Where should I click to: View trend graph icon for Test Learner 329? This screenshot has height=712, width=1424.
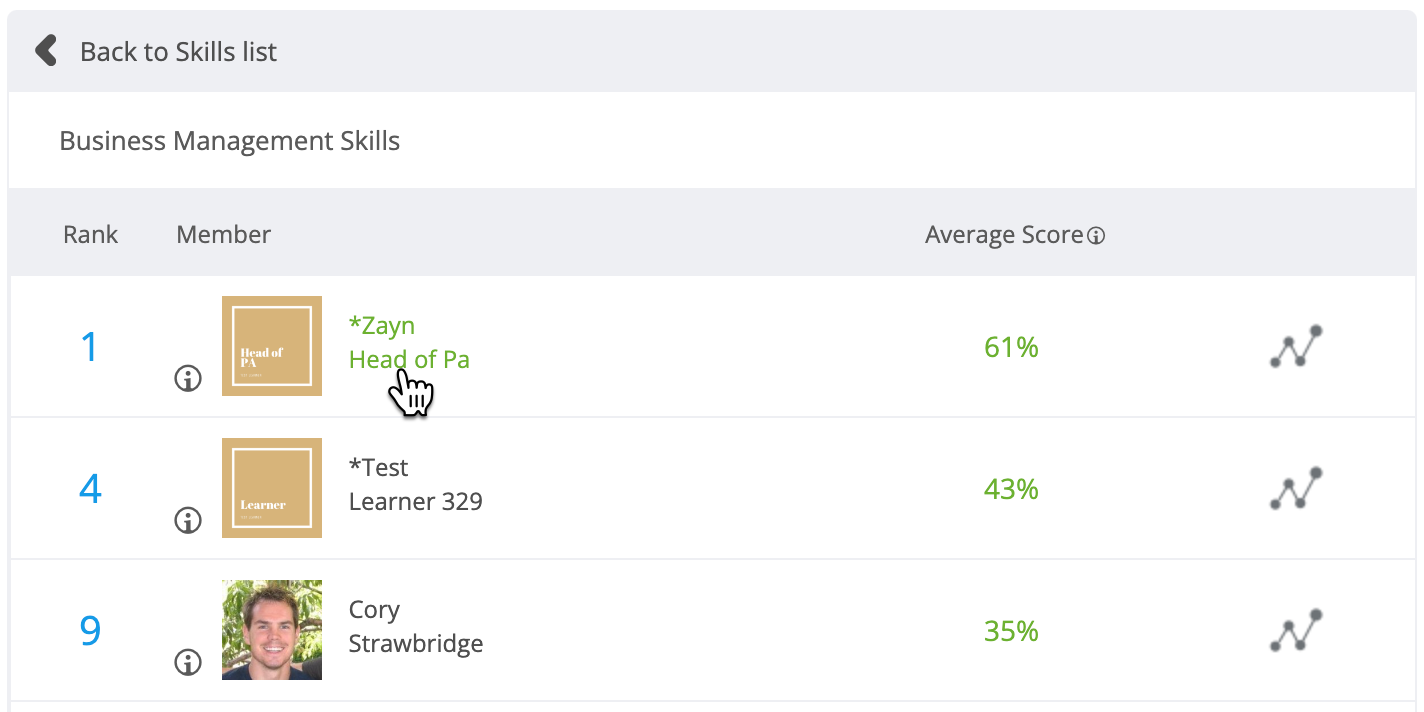point(1296,488)
